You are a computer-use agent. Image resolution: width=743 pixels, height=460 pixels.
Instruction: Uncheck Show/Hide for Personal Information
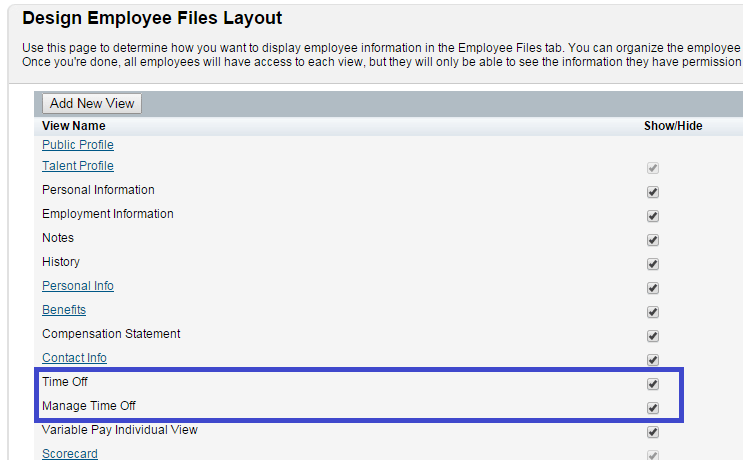click(x=653, y=192)
